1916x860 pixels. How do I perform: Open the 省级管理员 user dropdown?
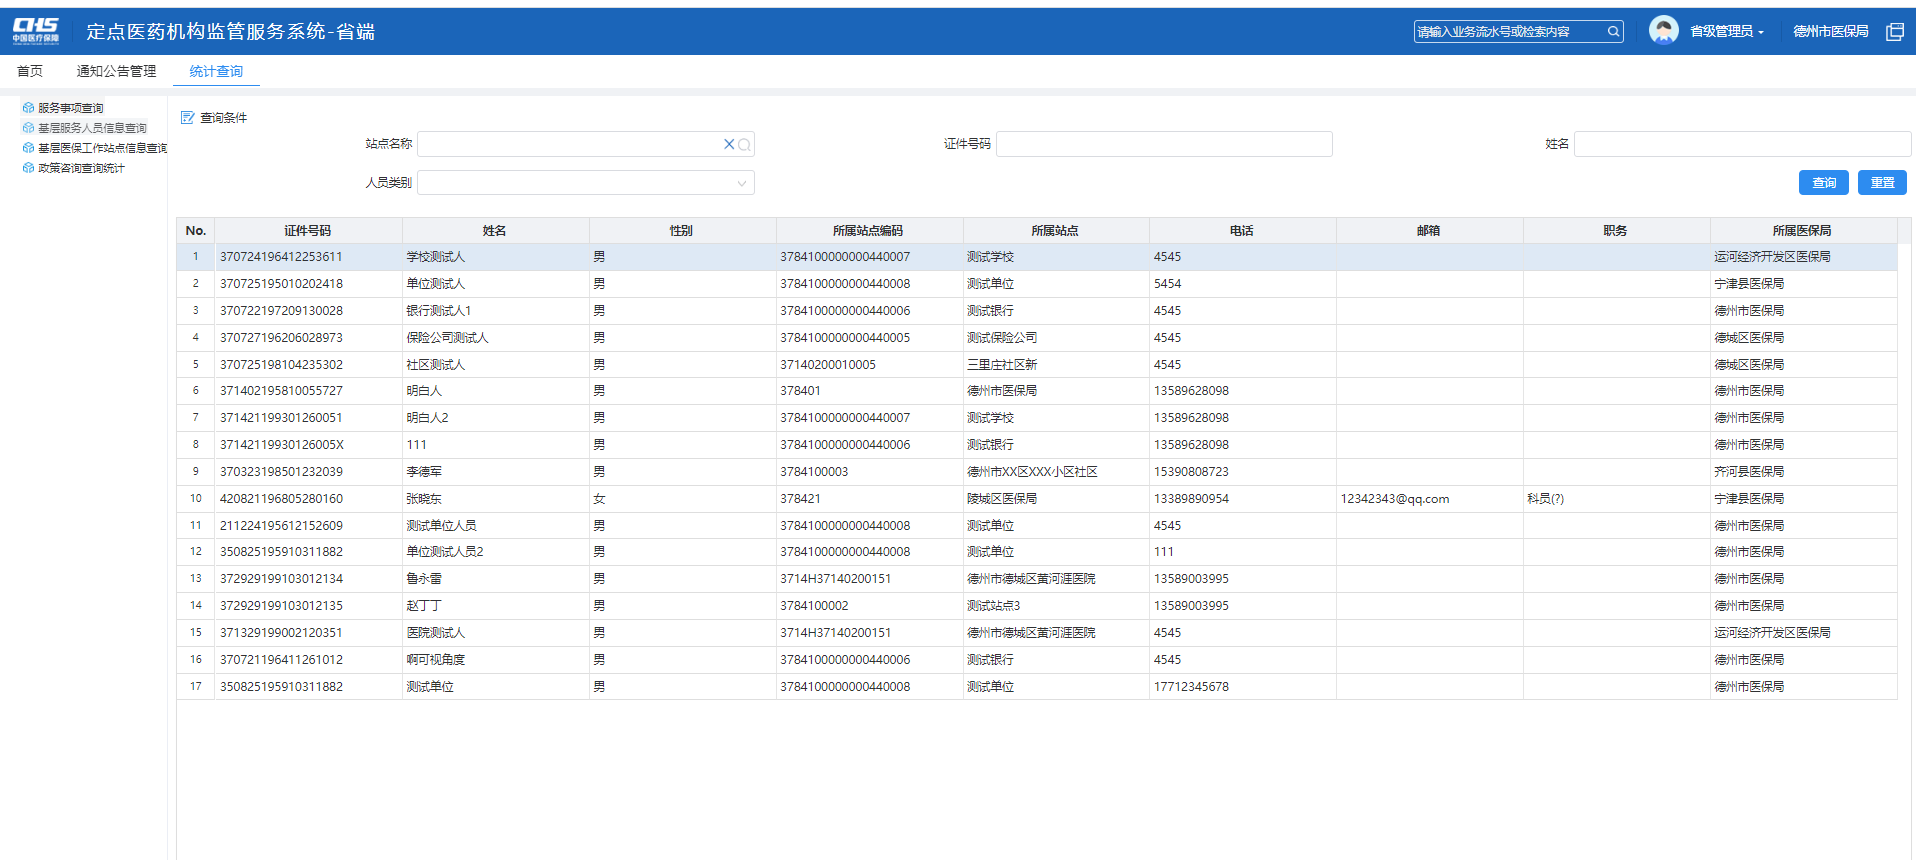click(1726, 32)
